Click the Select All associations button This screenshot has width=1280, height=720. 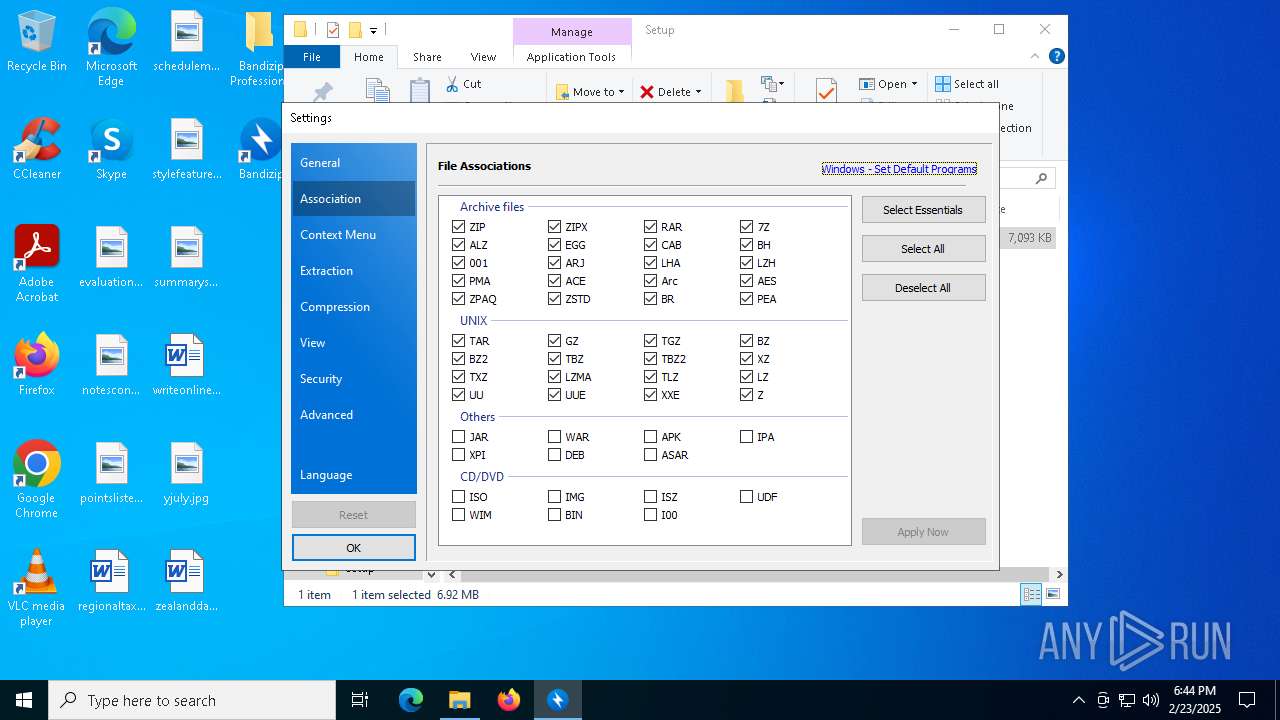pos(923,249)
